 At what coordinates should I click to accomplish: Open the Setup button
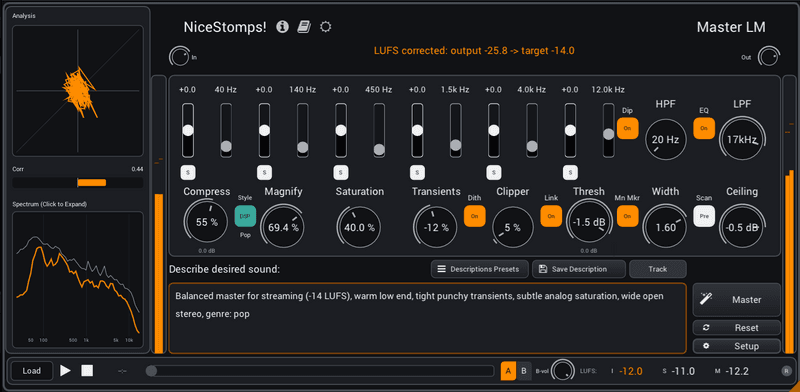(737, 346)
